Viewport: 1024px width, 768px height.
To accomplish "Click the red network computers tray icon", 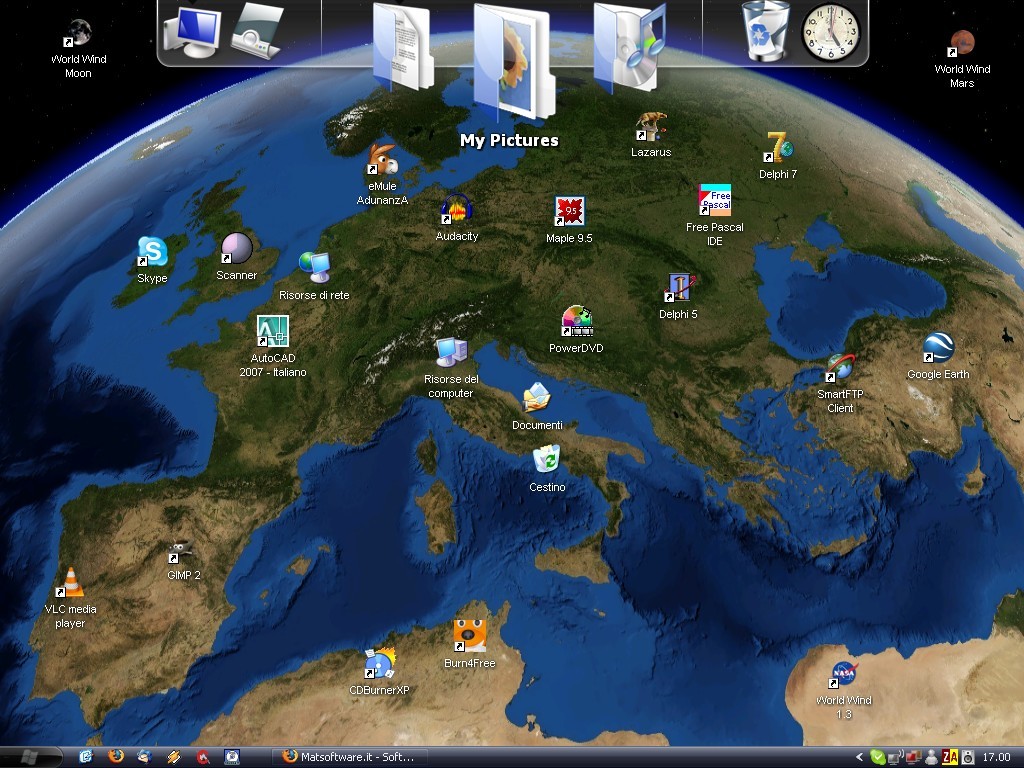I will [x=912, y=758].
